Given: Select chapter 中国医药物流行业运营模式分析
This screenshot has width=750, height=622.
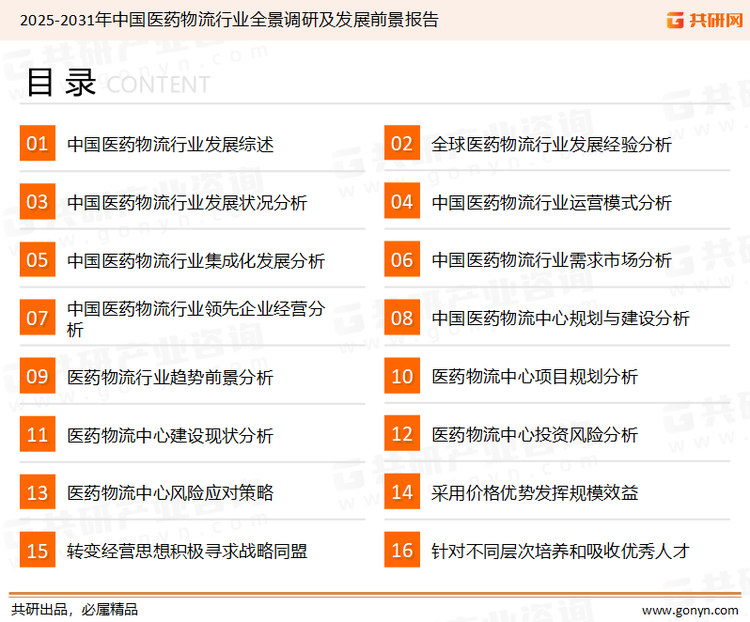Looking at the screenshot, I should [551, 203].
